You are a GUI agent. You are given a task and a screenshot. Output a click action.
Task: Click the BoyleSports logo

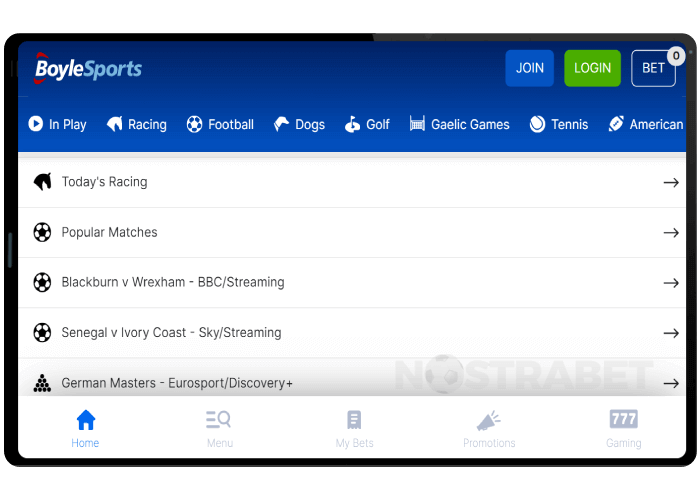(x=88, y=68)
